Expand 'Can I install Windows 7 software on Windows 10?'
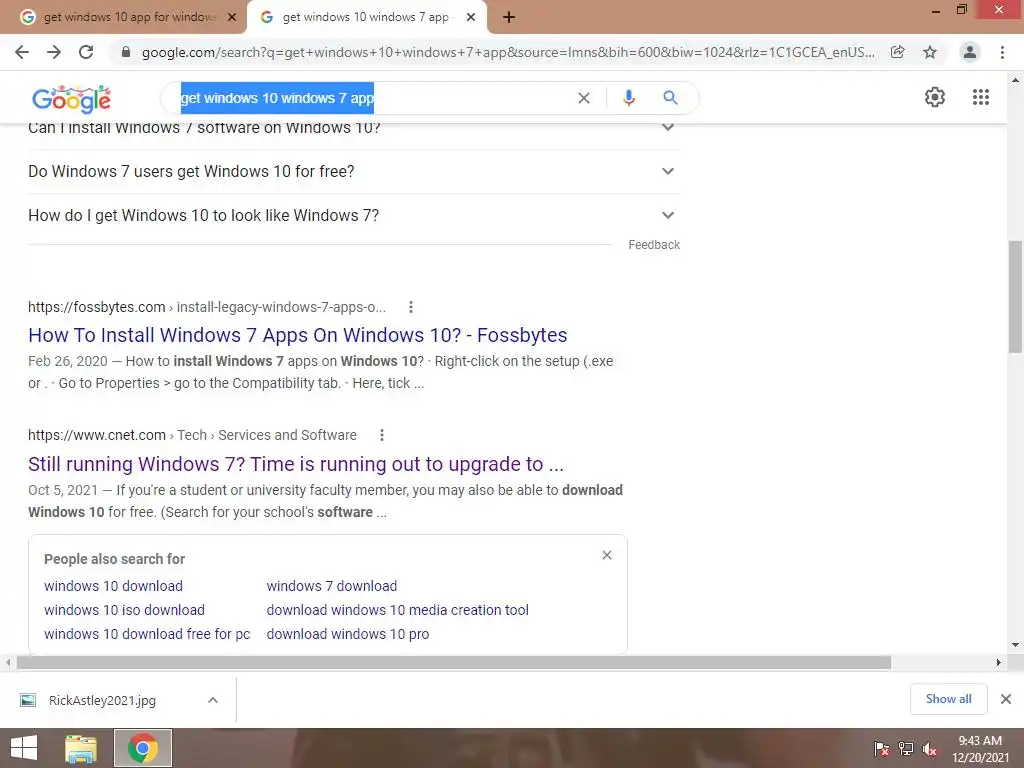1024x768 pixels. pyautogui.click(x=354, y=128)
